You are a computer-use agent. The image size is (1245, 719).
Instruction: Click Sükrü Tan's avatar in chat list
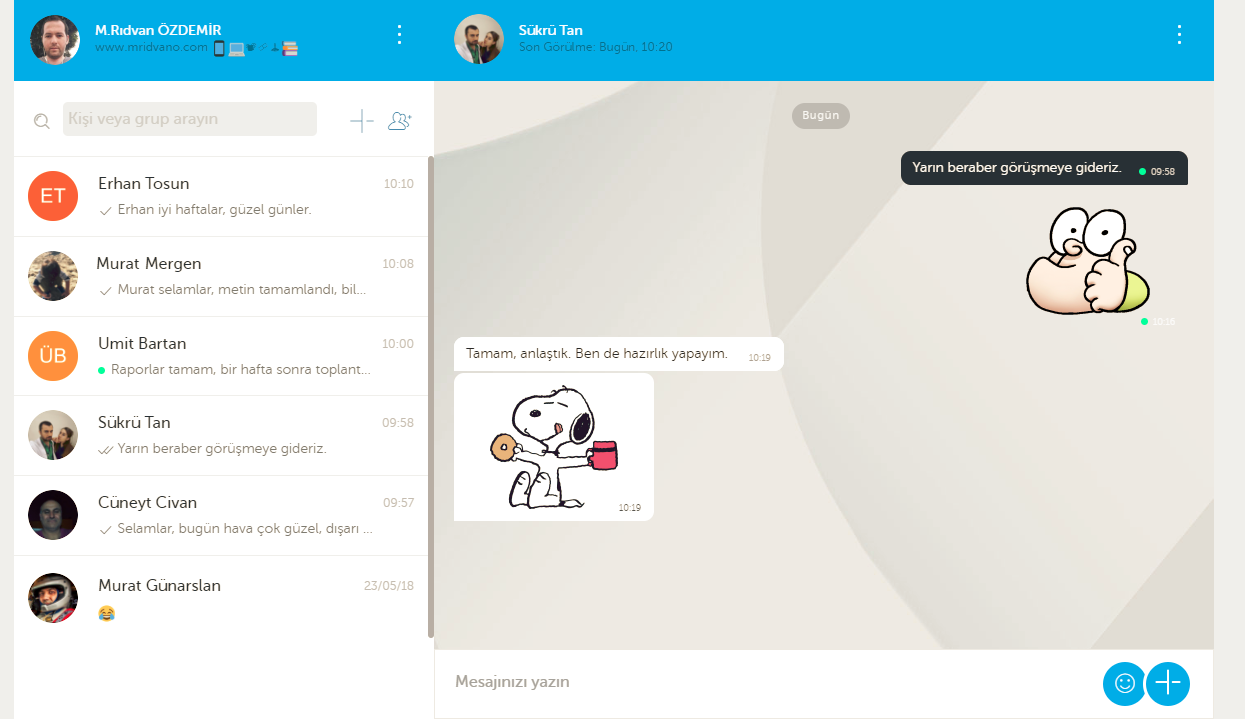click(53, 435)
